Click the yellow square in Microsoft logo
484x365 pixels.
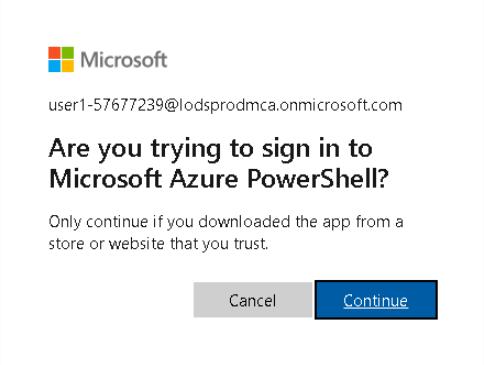click(x=68, y=66)
